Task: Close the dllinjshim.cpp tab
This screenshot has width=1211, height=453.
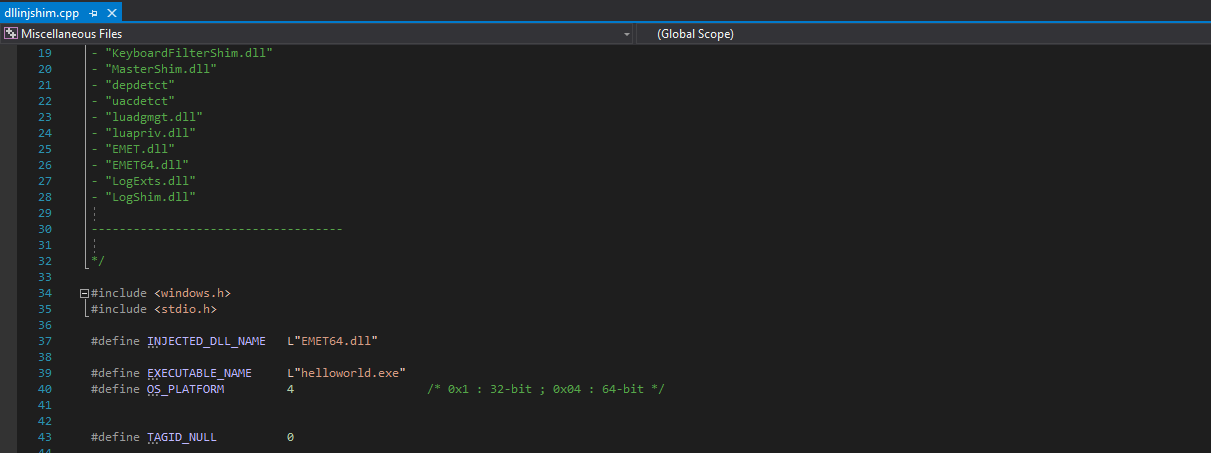Action: 111,14
